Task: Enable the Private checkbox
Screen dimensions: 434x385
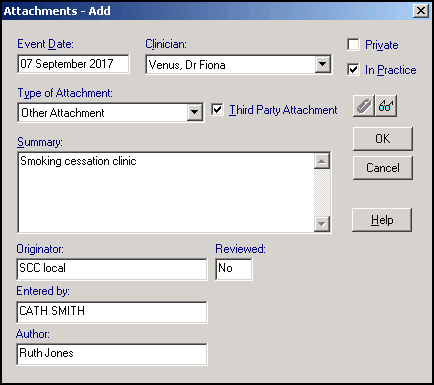Action: click(353, 45)
